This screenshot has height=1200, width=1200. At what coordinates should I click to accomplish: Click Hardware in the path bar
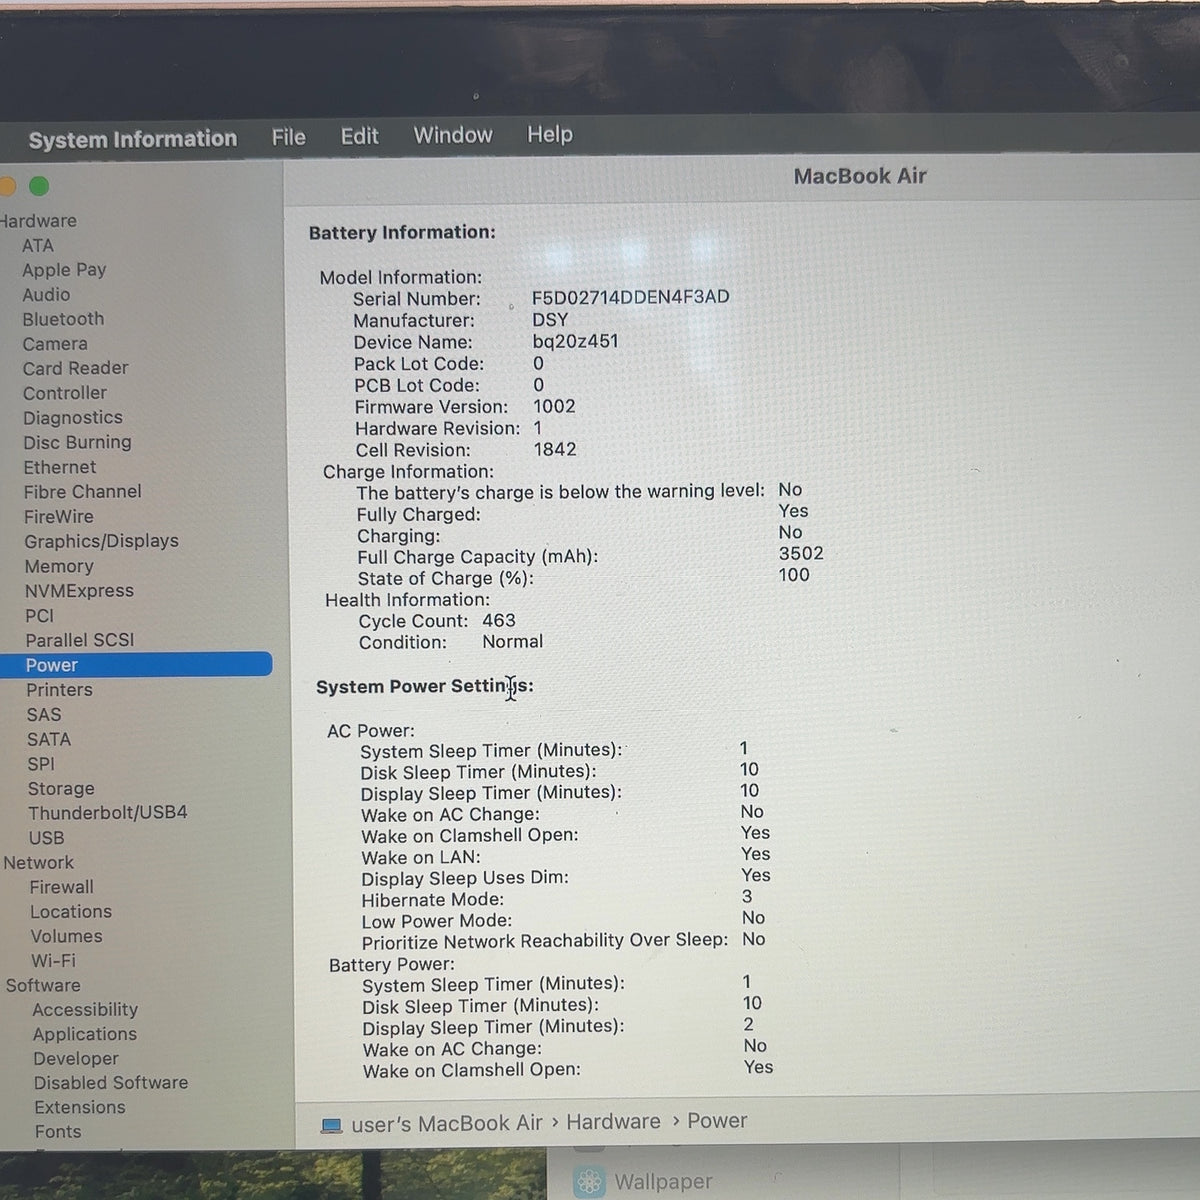pyautogui.click(x=613, y=1122)
